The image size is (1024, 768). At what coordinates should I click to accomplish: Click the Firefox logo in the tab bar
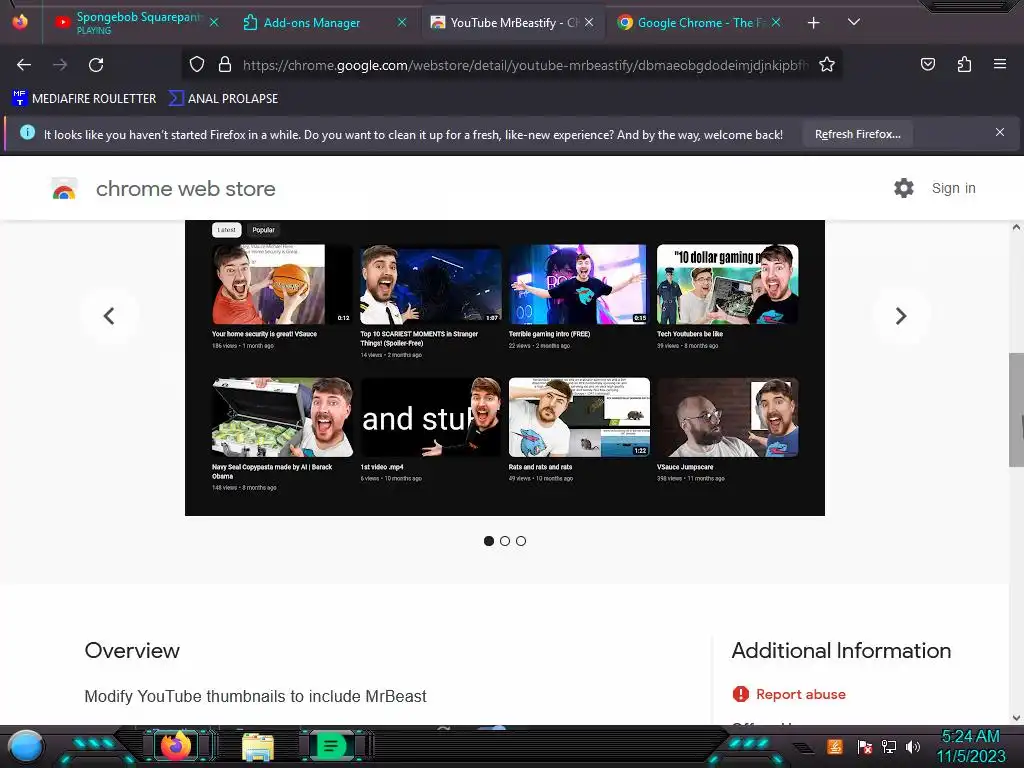point(20,22)
